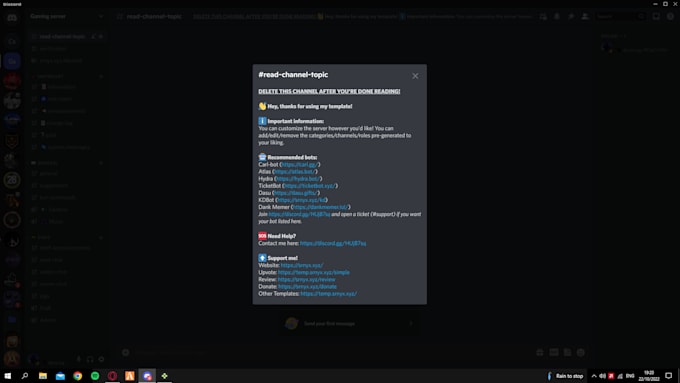Open the GIF picker in message bar
This screenshot has width=680, height=383.
pyautogui.click(x=554, y=353)
